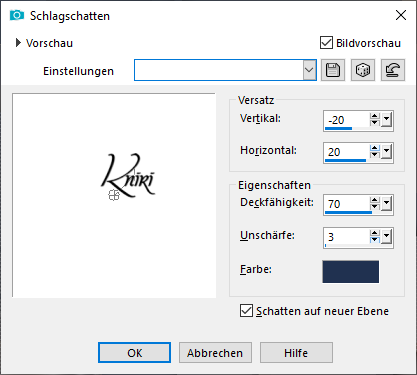Image resolution: width=417 pixels, height=375 pixels.
Task: Click in the Vertikal value field showing -20
Action: click(x=347, y=119)
